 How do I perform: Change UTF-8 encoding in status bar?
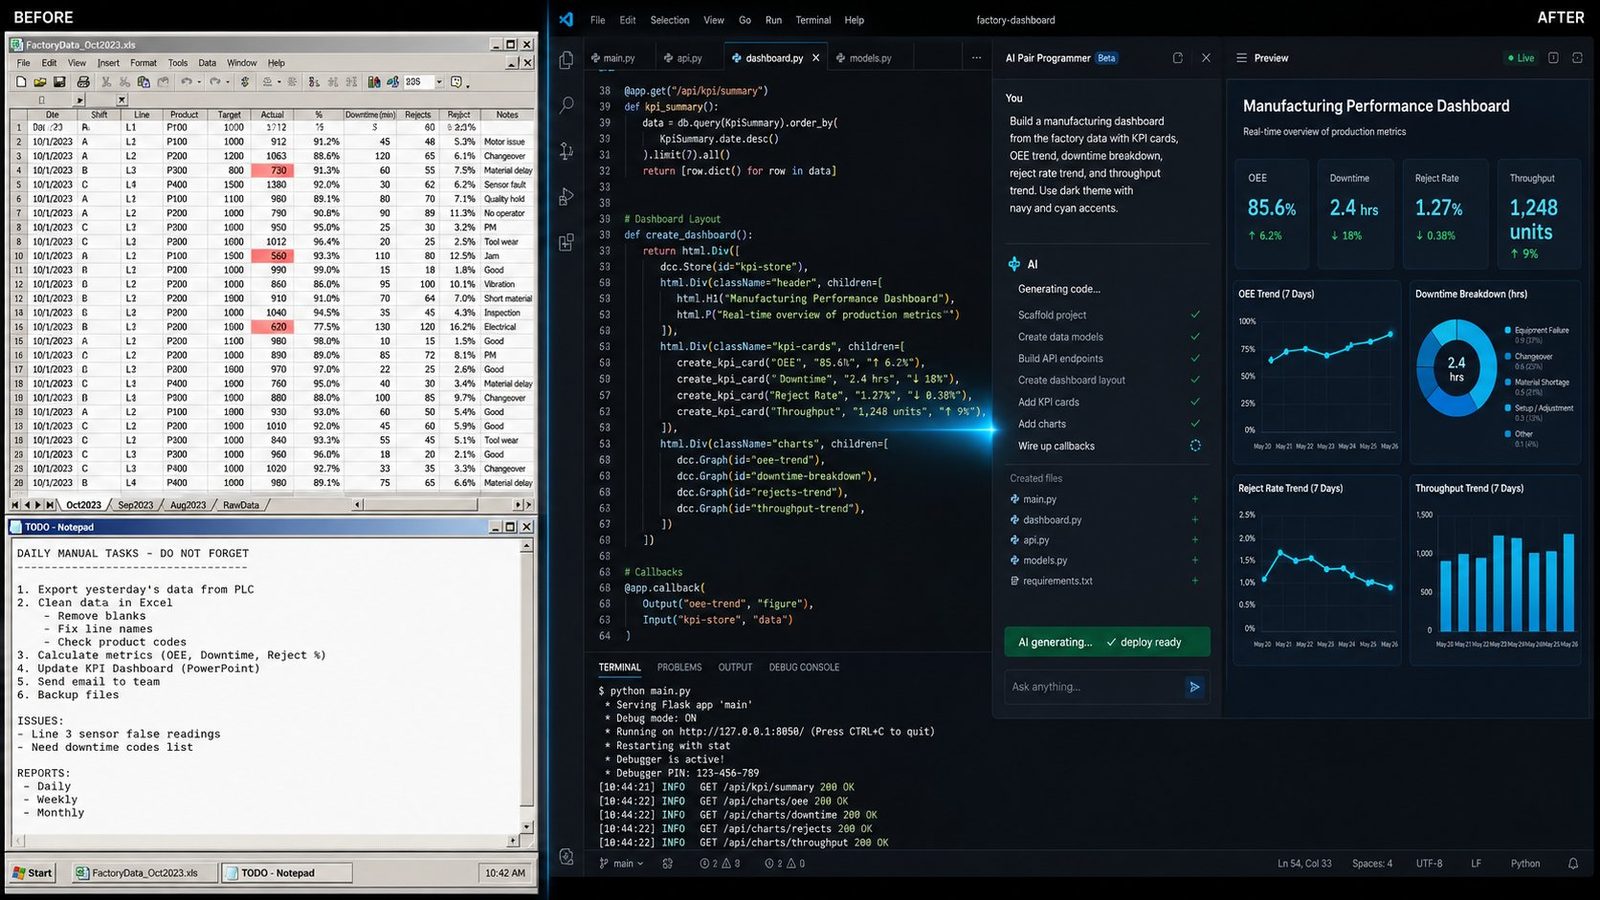tap(1429, 863)
